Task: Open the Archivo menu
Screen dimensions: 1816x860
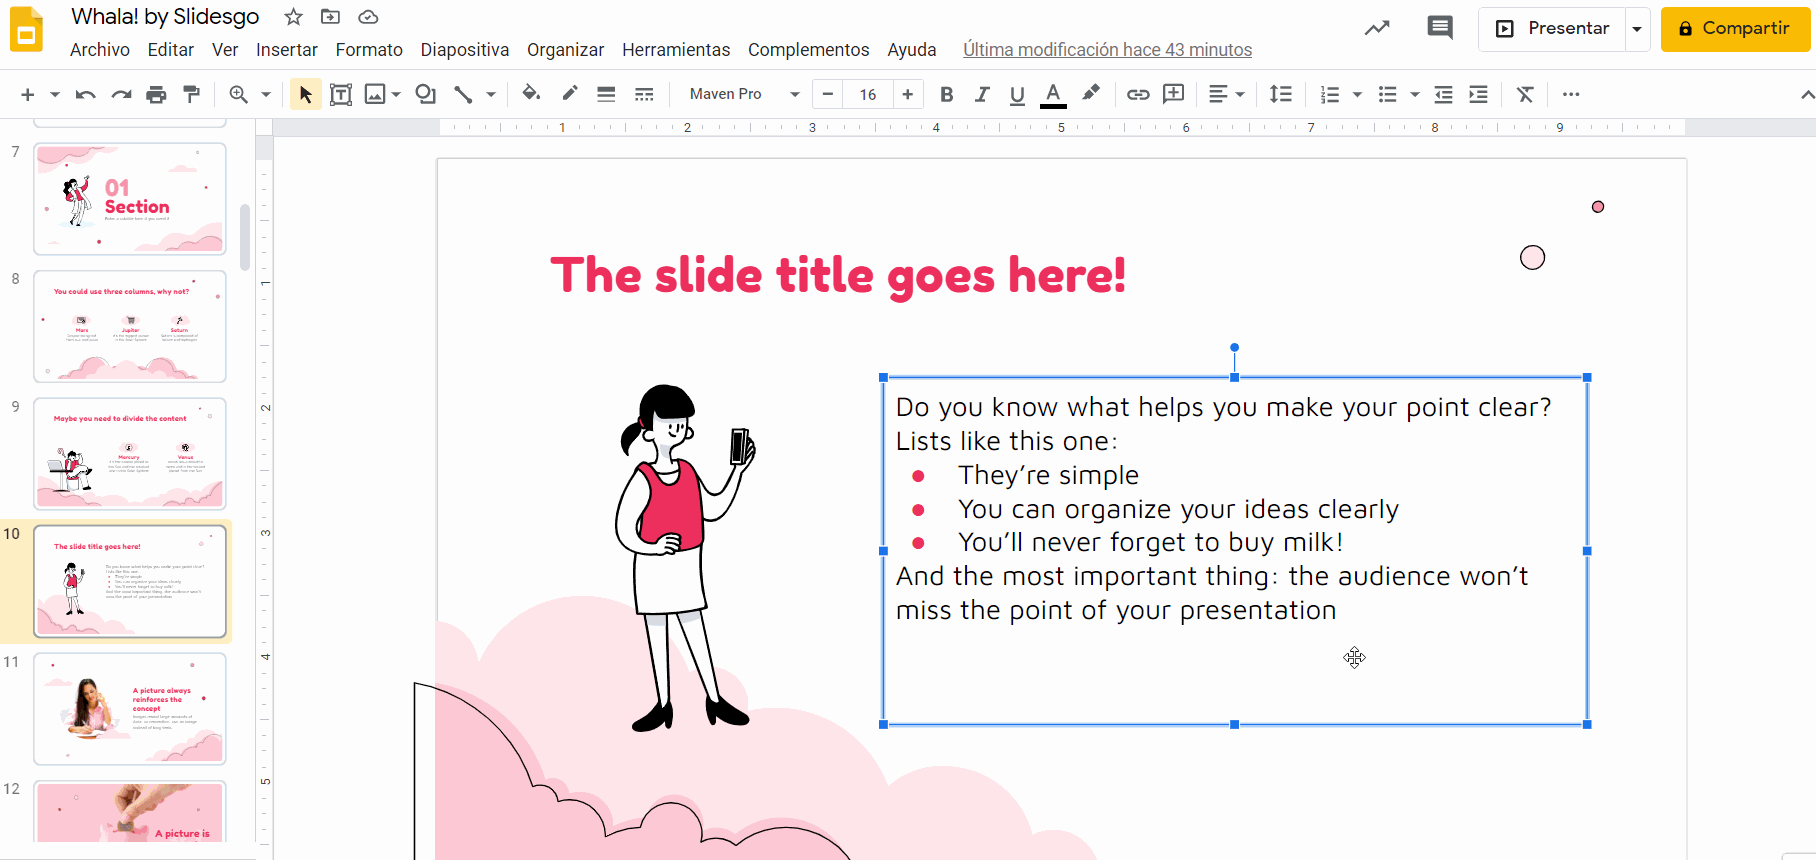Action: [x=100, y=50]
